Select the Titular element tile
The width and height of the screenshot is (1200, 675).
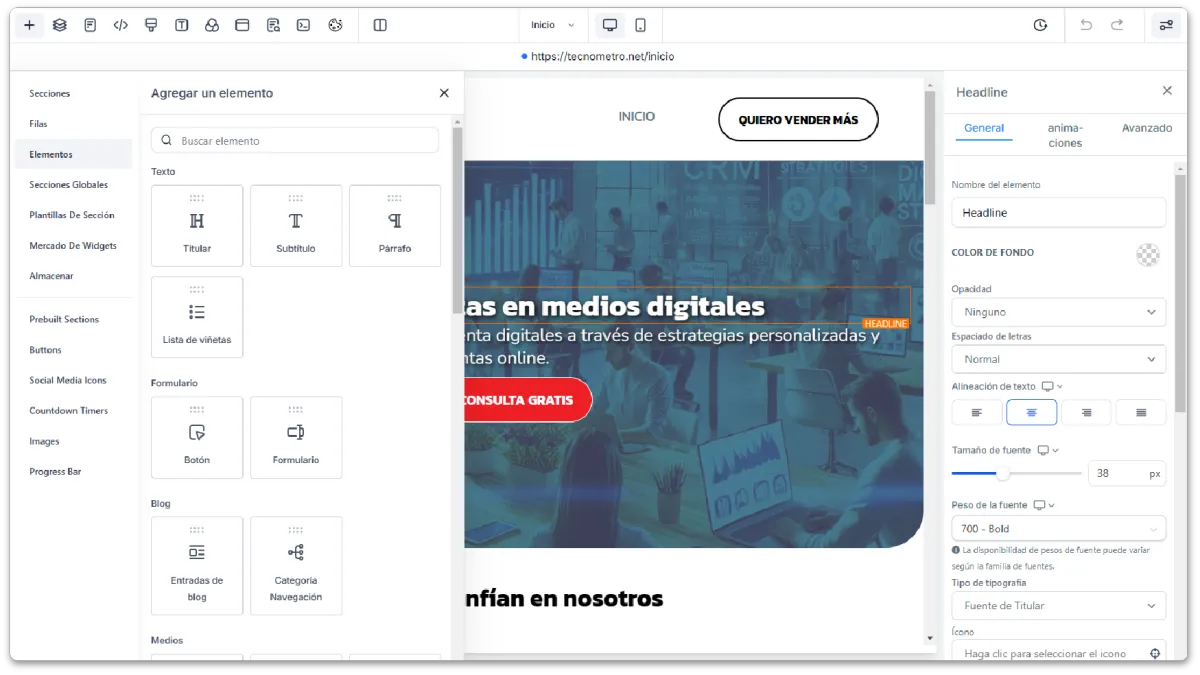pos(197,226)
